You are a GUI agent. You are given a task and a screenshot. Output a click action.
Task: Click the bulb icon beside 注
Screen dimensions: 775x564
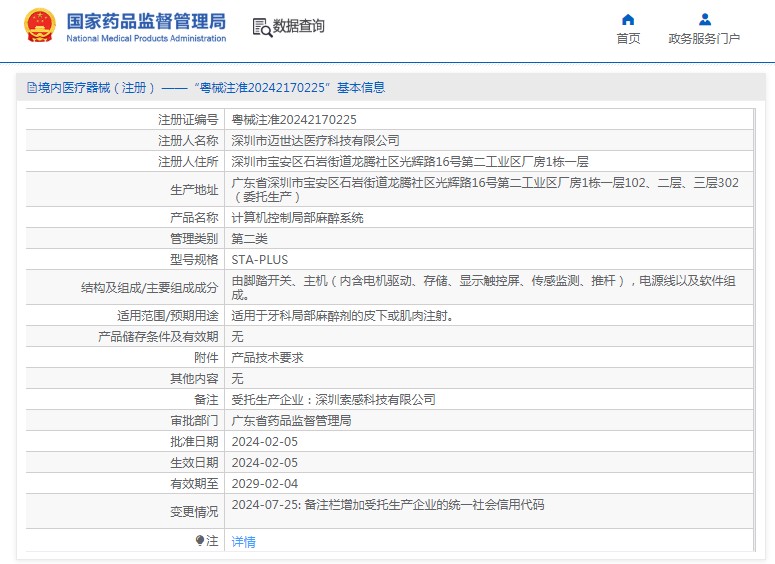coord(200,540)
